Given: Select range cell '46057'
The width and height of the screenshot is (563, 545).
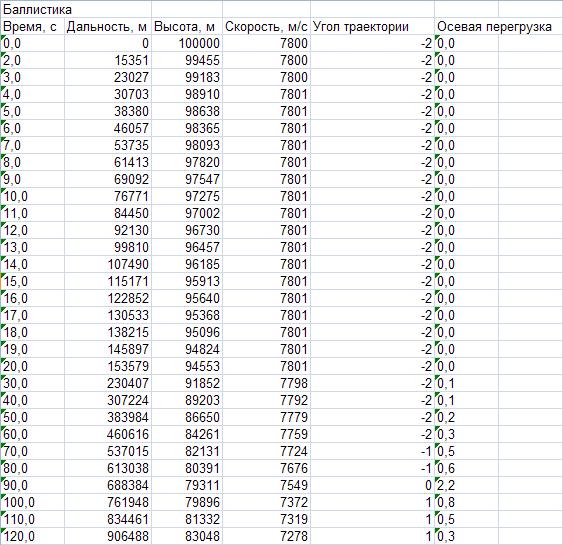Looking at the screenshot, I should click(x=108, y=129).
